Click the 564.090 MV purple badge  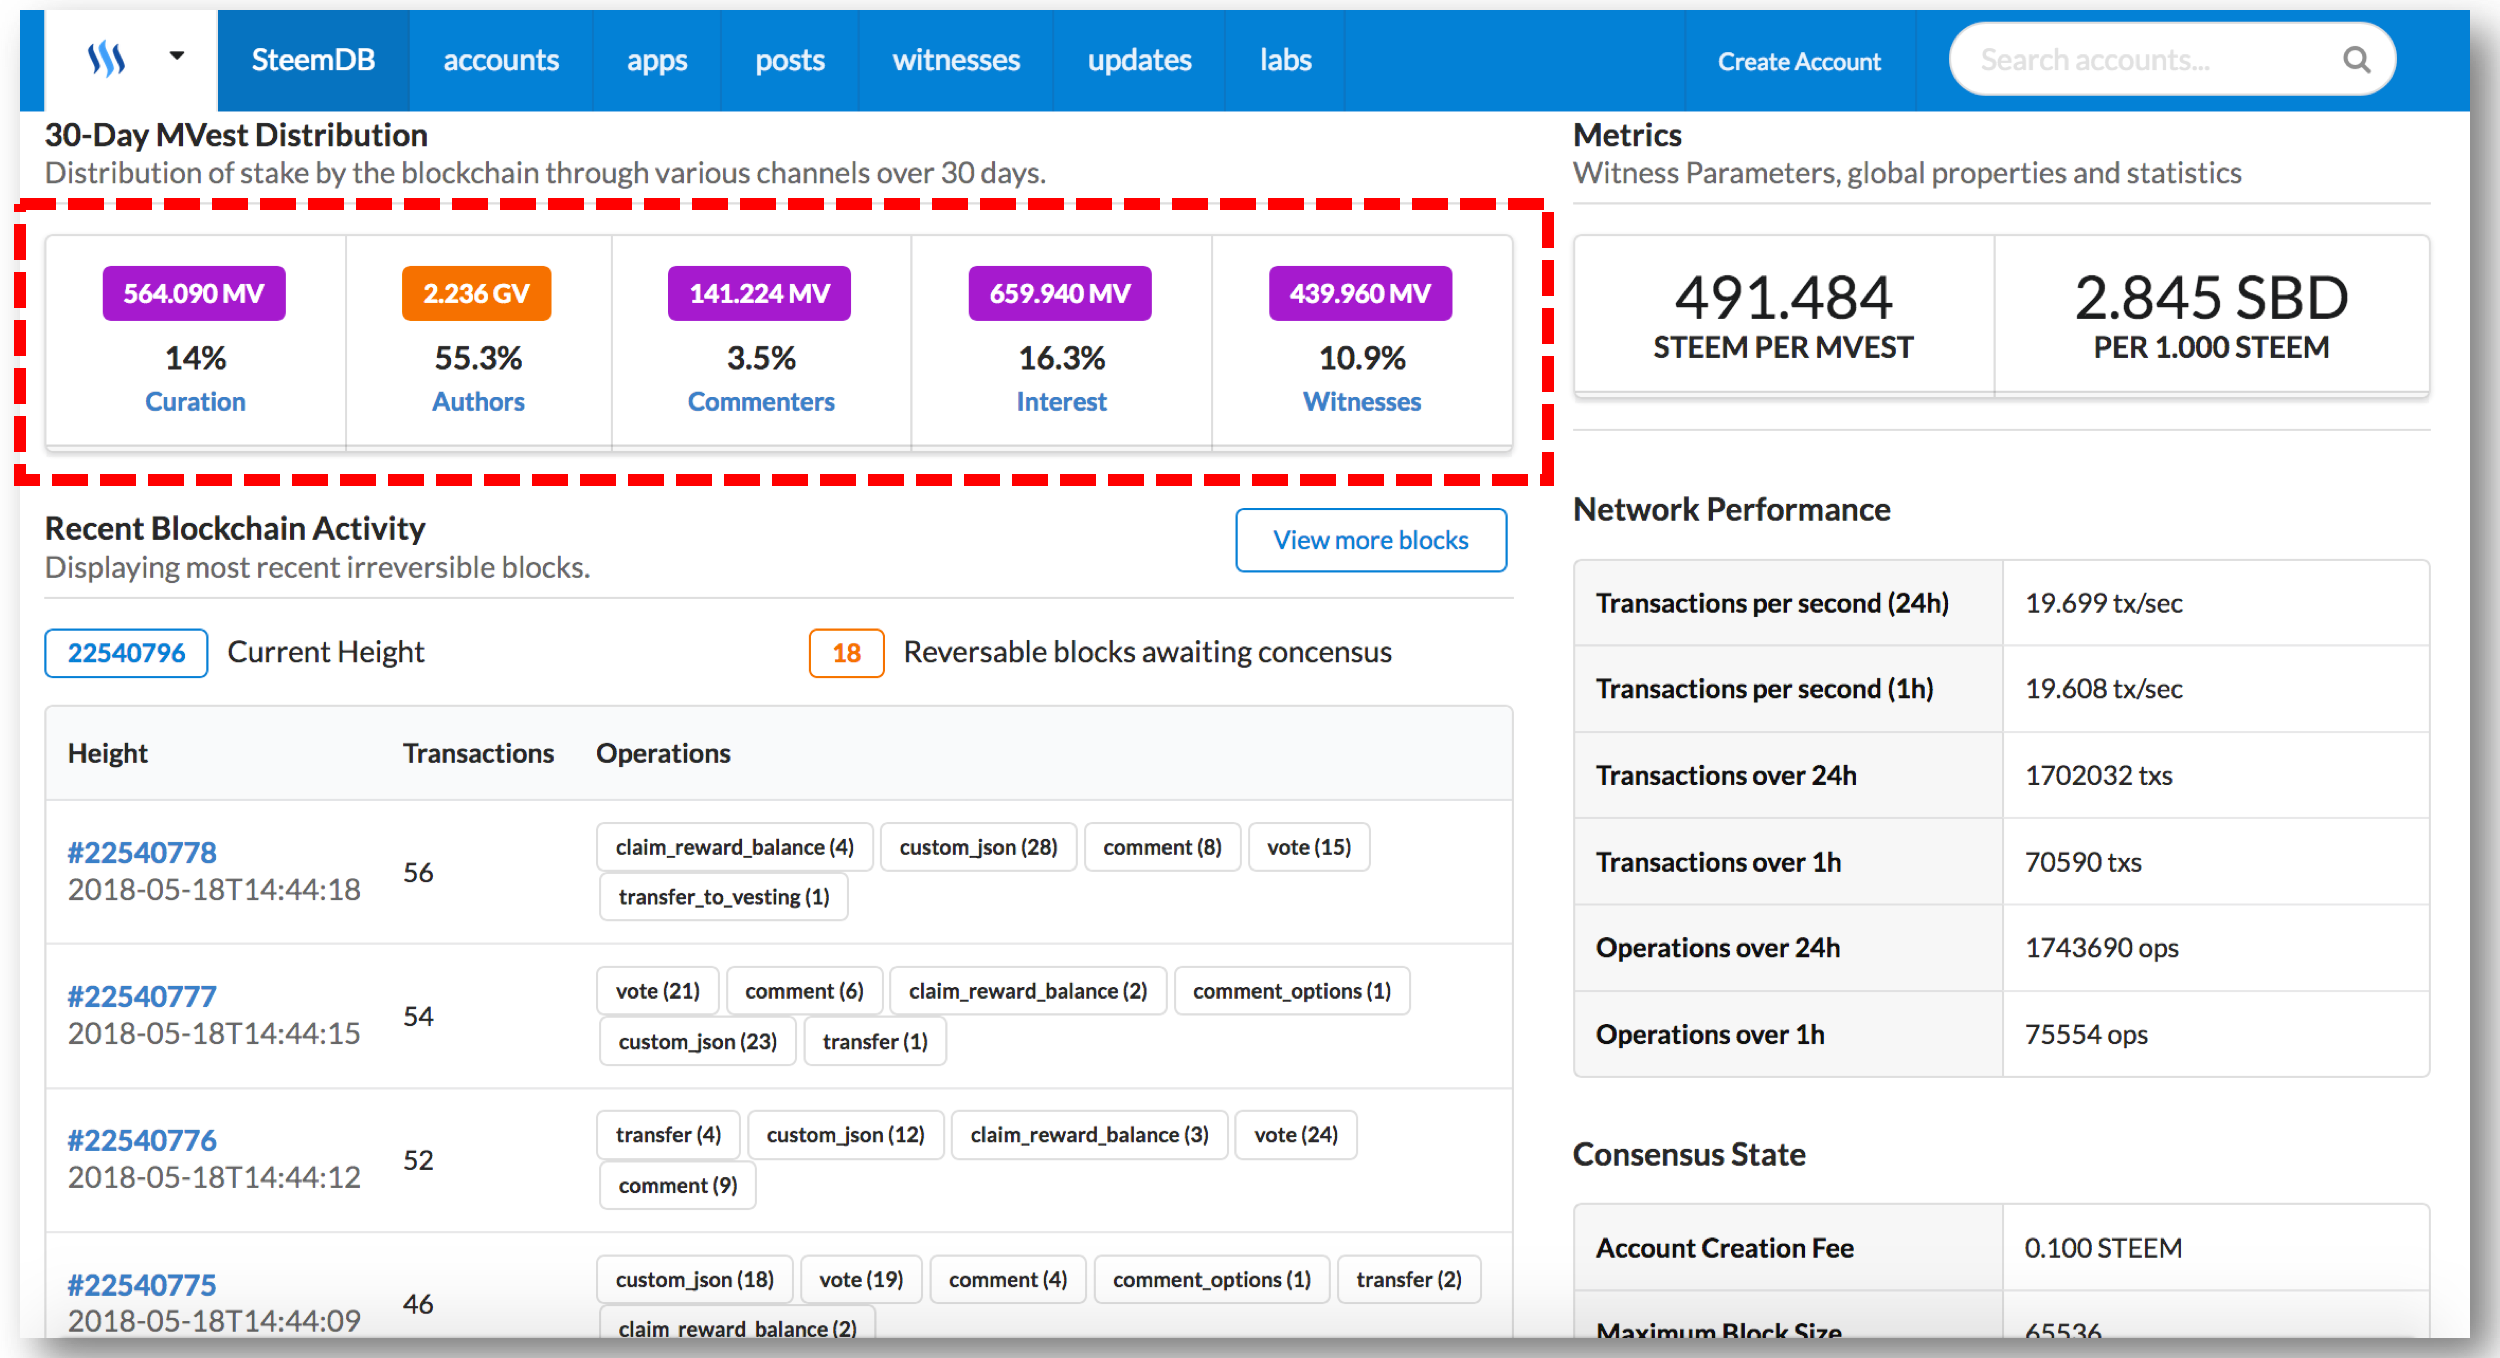[x=194, y=293]
